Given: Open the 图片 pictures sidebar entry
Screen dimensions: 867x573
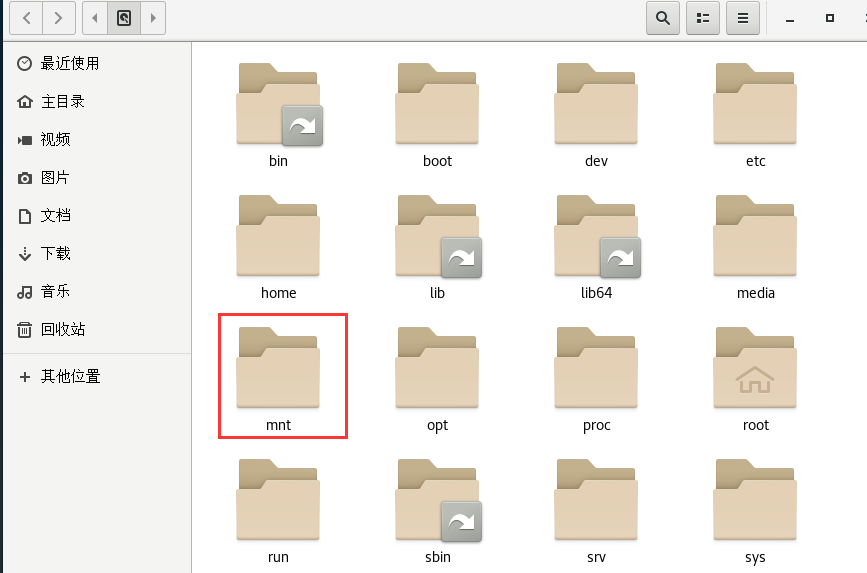Looking at the screenshot, I should click(54, 177).
